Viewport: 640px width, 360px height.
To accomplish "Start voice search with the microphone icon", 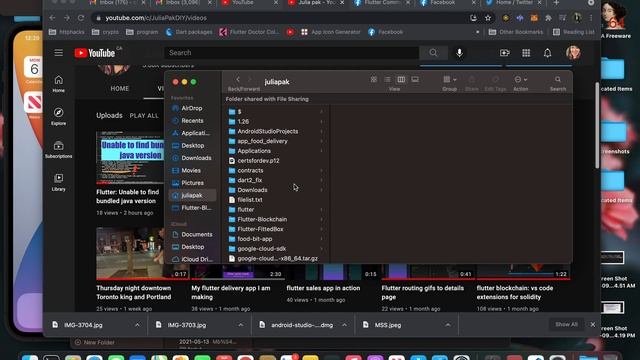I will [x=459, y=53].
